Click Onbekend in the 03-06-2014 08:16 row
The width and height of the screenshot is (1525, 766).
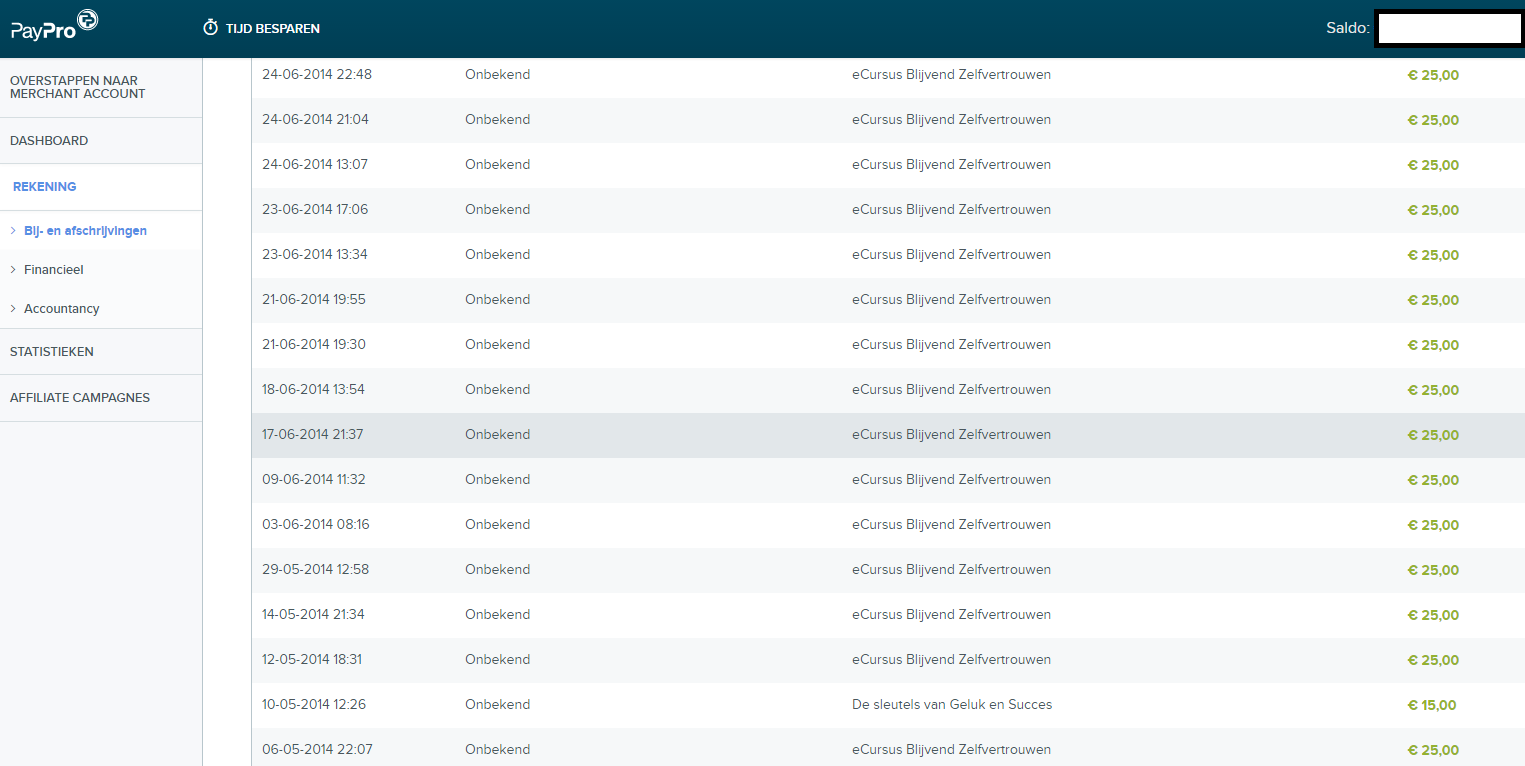click(498, 525)
